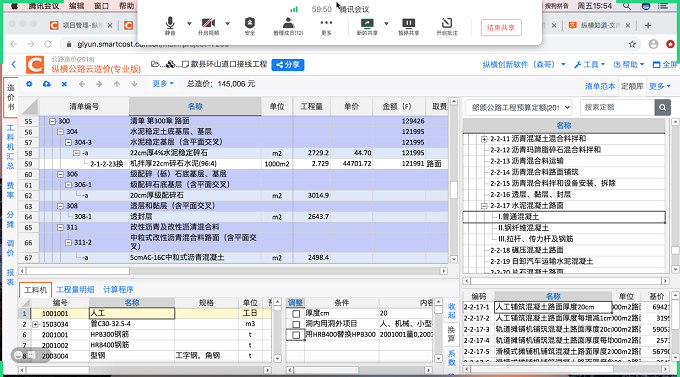This screenshot has height=377, width=680.
Task: Expand the 2-2-11 沥青混凝土混合料拌和 node
Action: [x=484, y=139]
